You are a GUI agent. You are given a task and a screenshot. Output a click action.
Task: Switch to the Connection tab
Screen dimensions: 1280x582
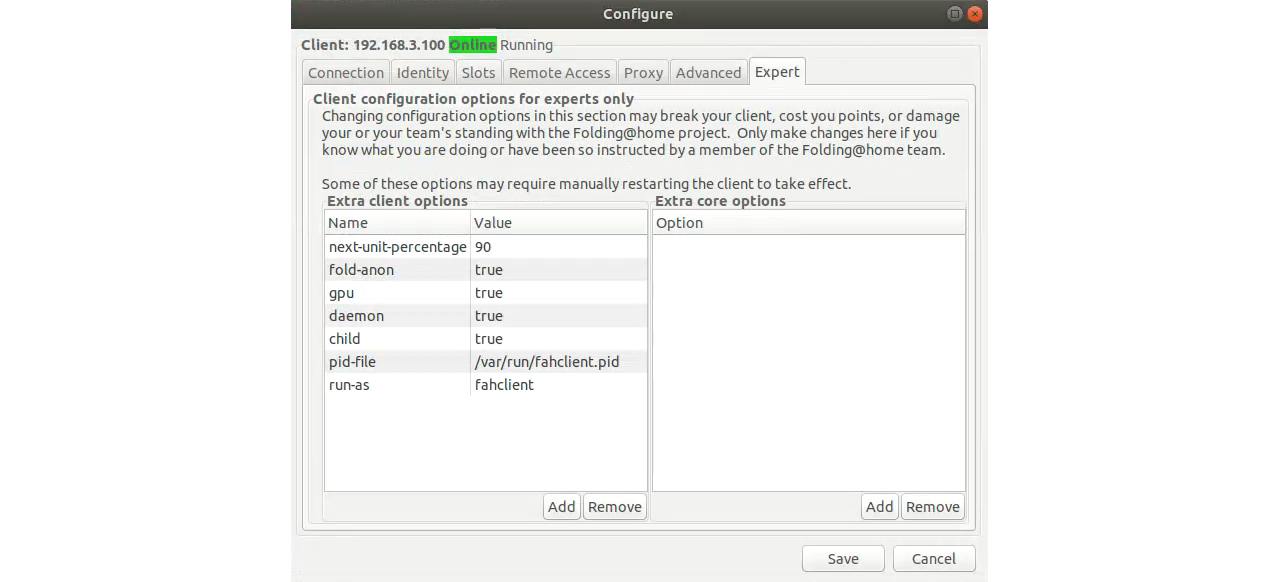pyautogui.click(x=346, y=72)
